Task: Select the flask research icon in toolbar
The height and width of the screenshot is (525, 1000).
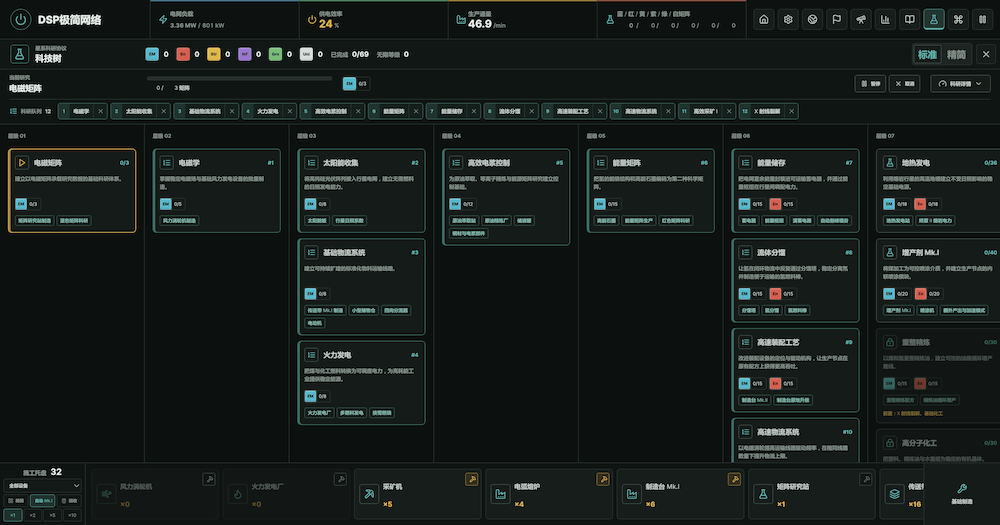Action: coord(934,20)
